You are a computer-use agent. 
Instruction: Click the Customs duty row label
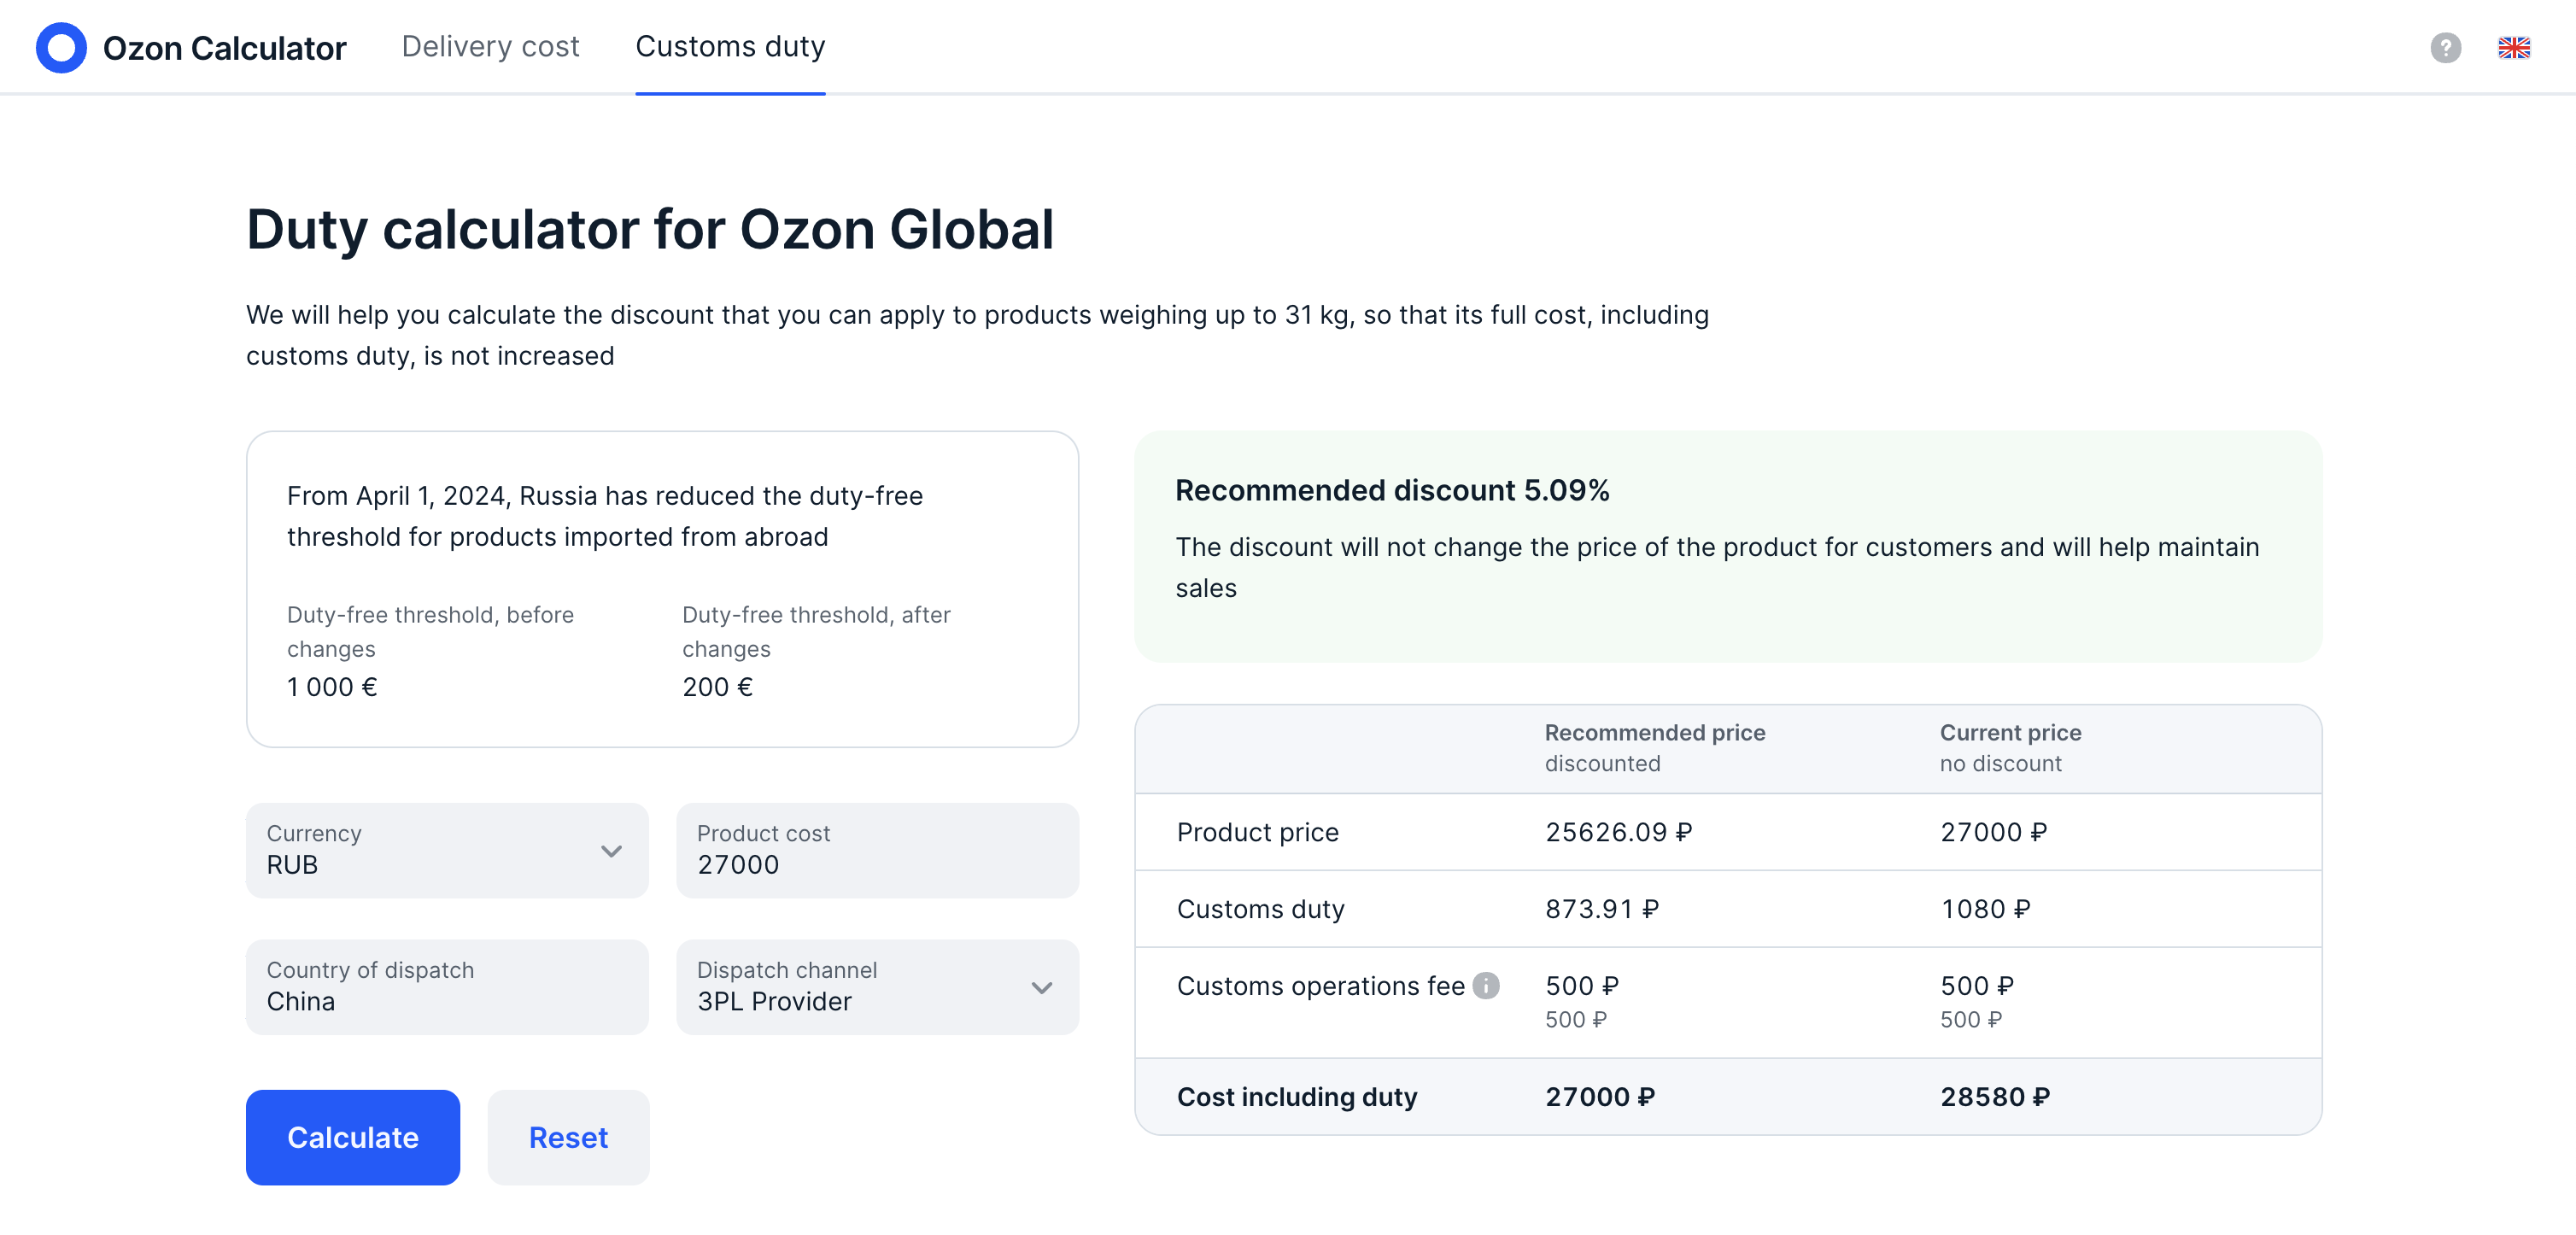pyautogui.click(x=1260, y=909)
